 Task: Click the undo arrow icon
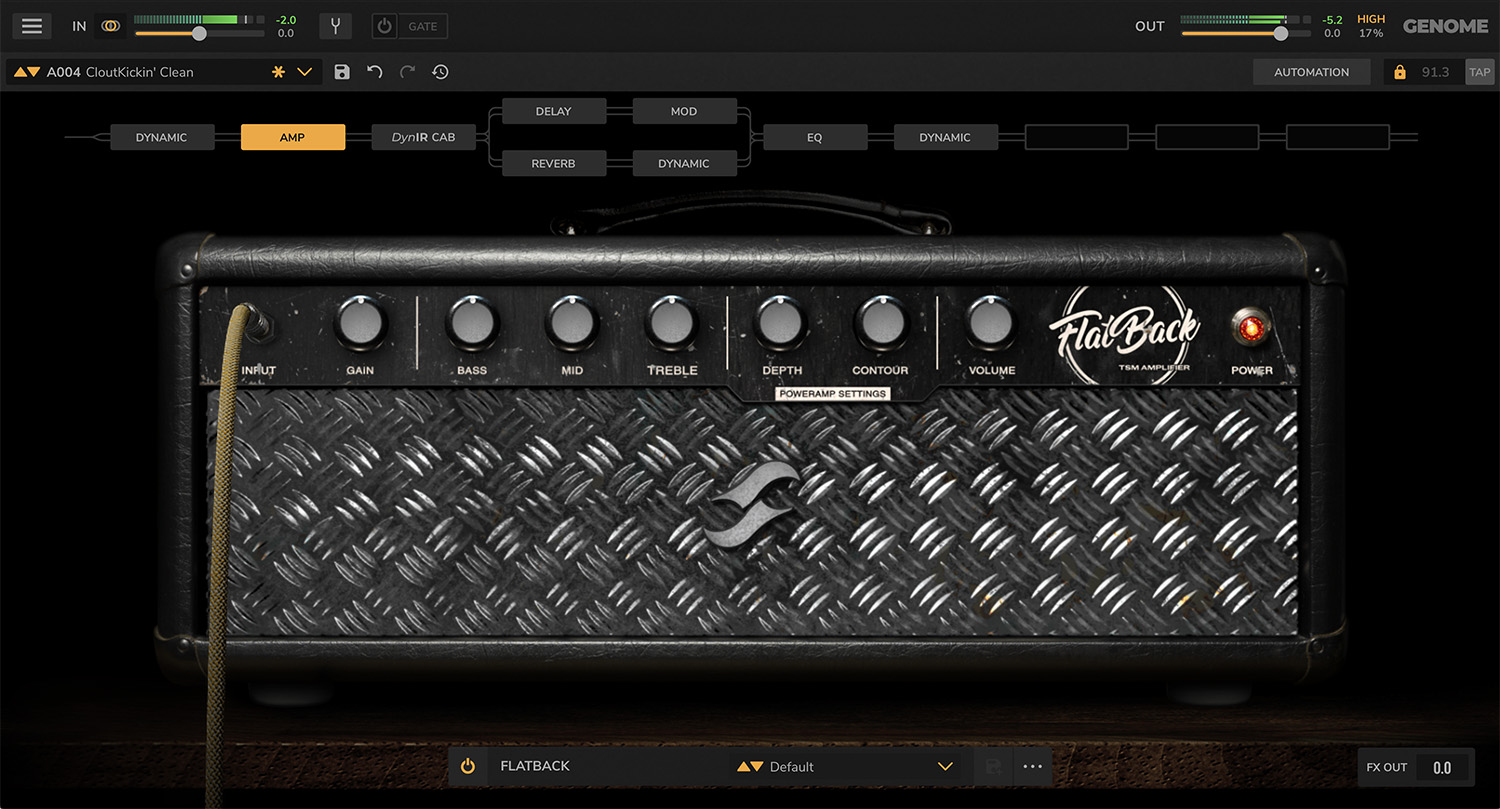[x=374, y=72]
